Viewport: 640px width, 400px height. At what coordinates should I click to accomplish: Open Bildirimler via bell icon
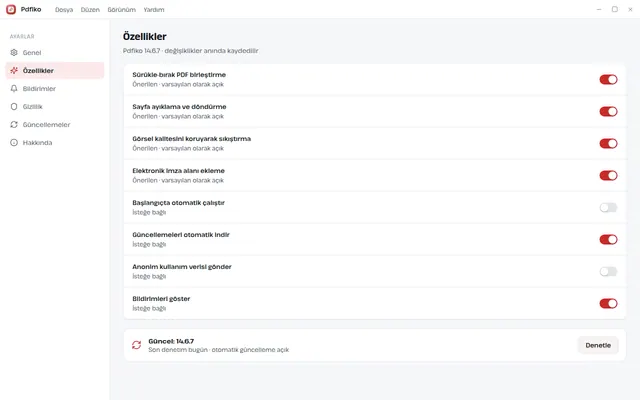pos(14,89)
